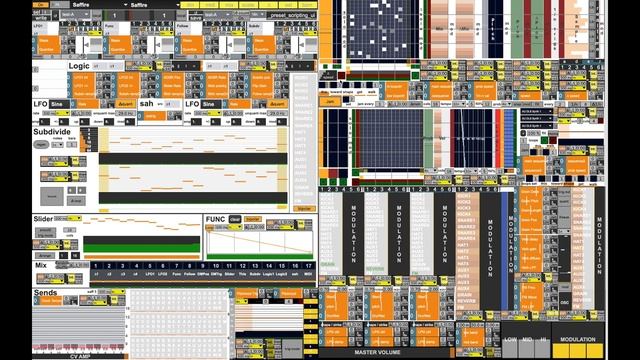Toggle the bipolar button next to FUNC clear
Screen dimensions: 640x360
(x=253, y=219)
